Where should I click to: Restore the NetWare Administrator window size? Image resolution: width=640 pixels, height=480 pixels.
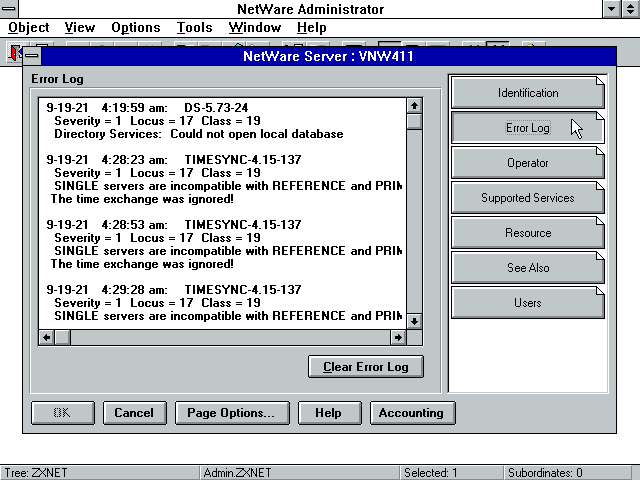tap(631, 9)
